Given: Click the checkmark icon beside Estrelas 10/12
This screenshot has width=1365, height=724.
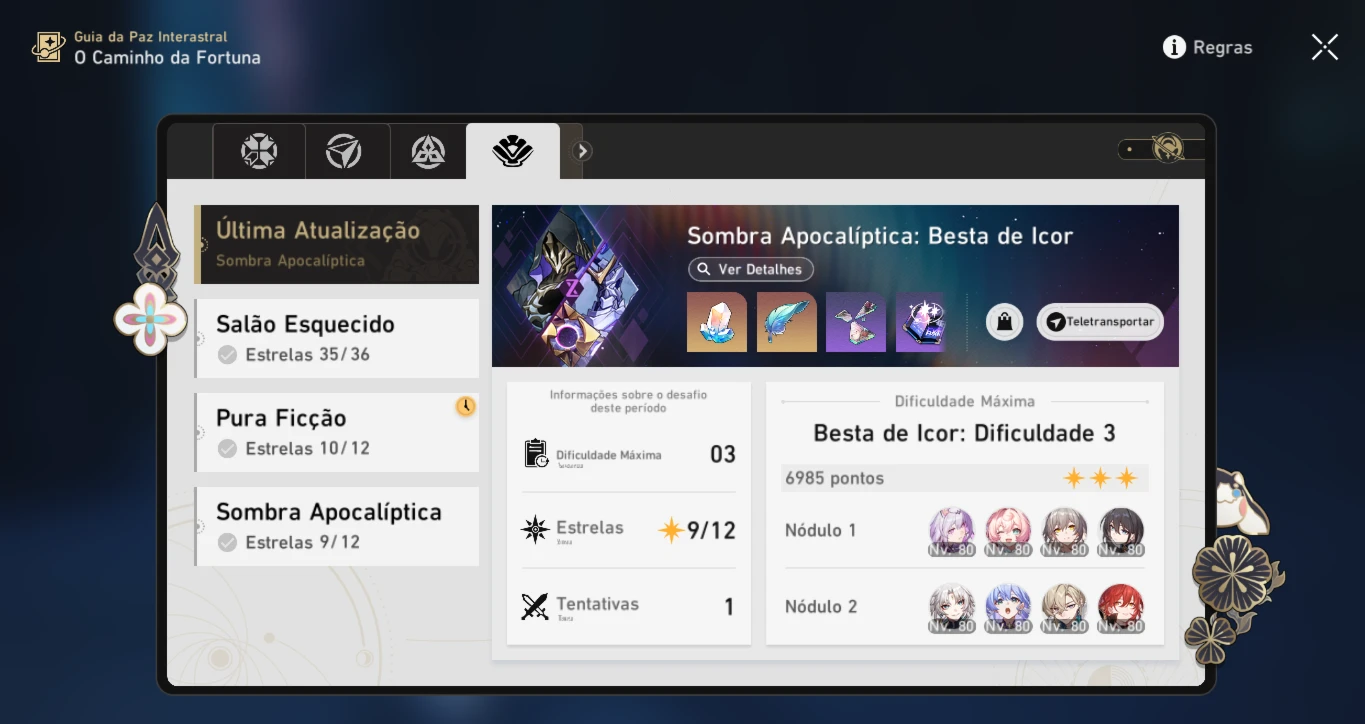Looking at the screenshot, I should [228, 449].
